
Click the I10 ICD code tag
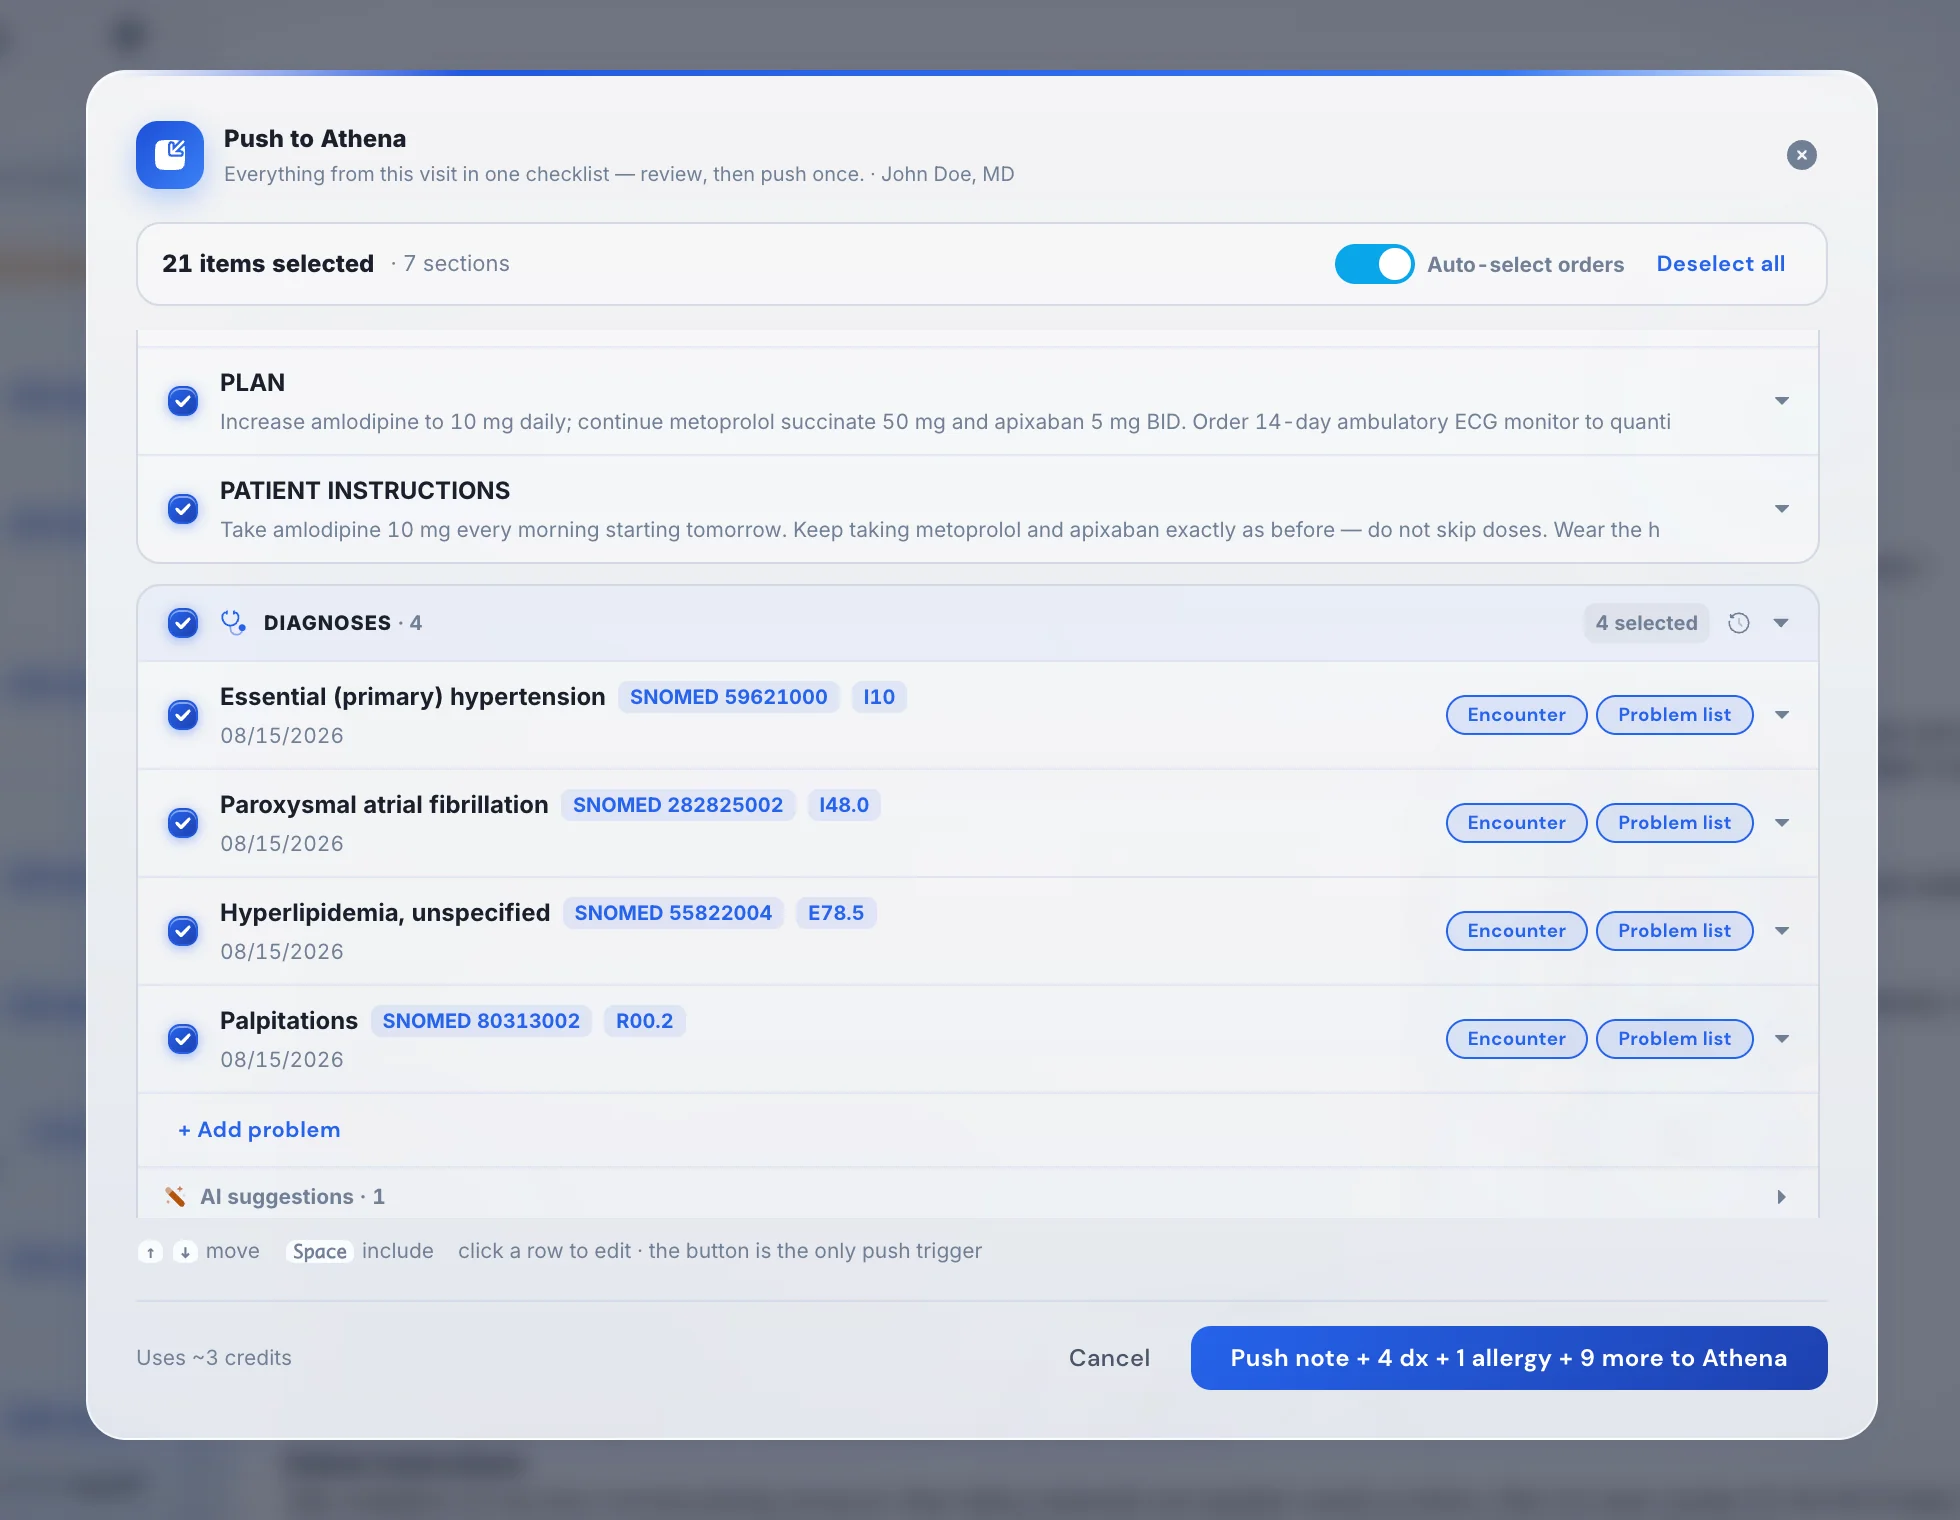(x=879, y=697)
